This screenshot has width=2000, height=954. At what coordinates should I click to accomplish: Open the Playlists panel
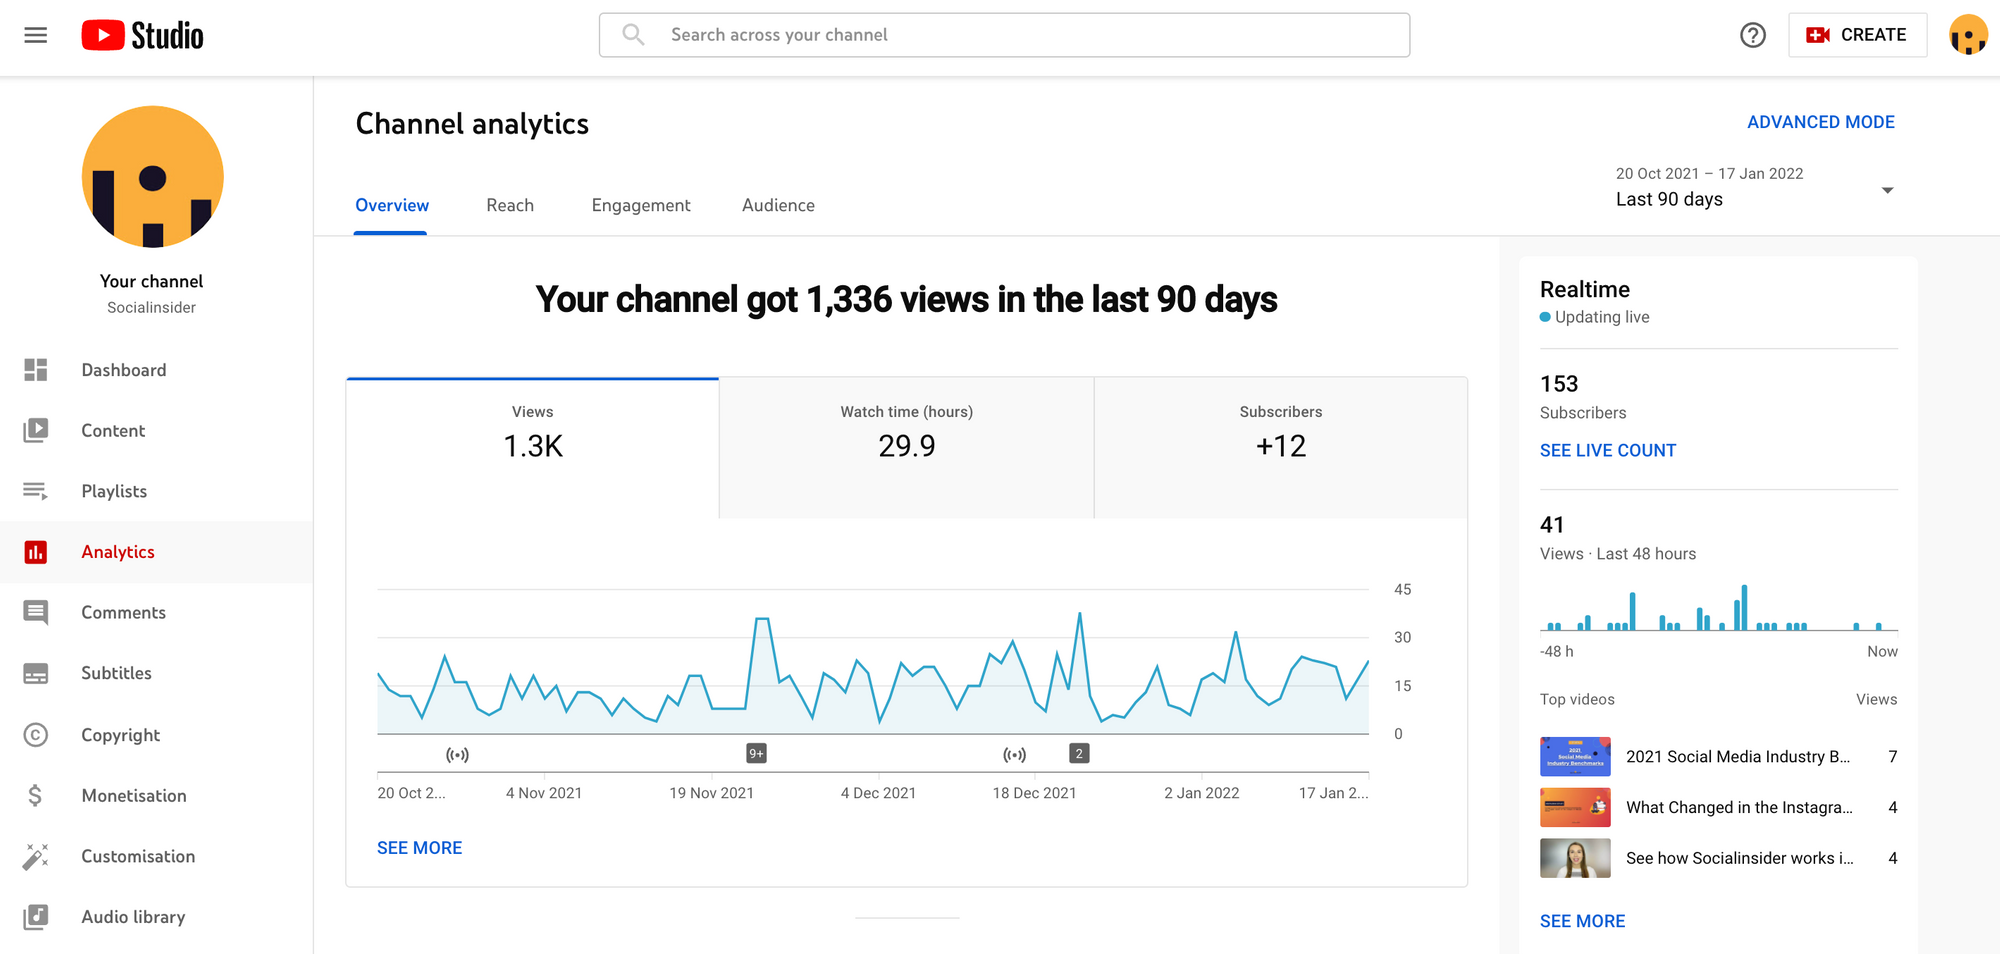click(x=36, y=491)
